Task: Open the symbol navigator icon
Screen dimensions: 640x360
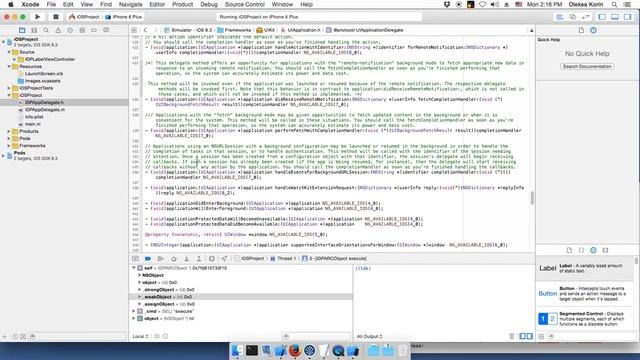Action: pyautogui.click(x=34, y=30)
